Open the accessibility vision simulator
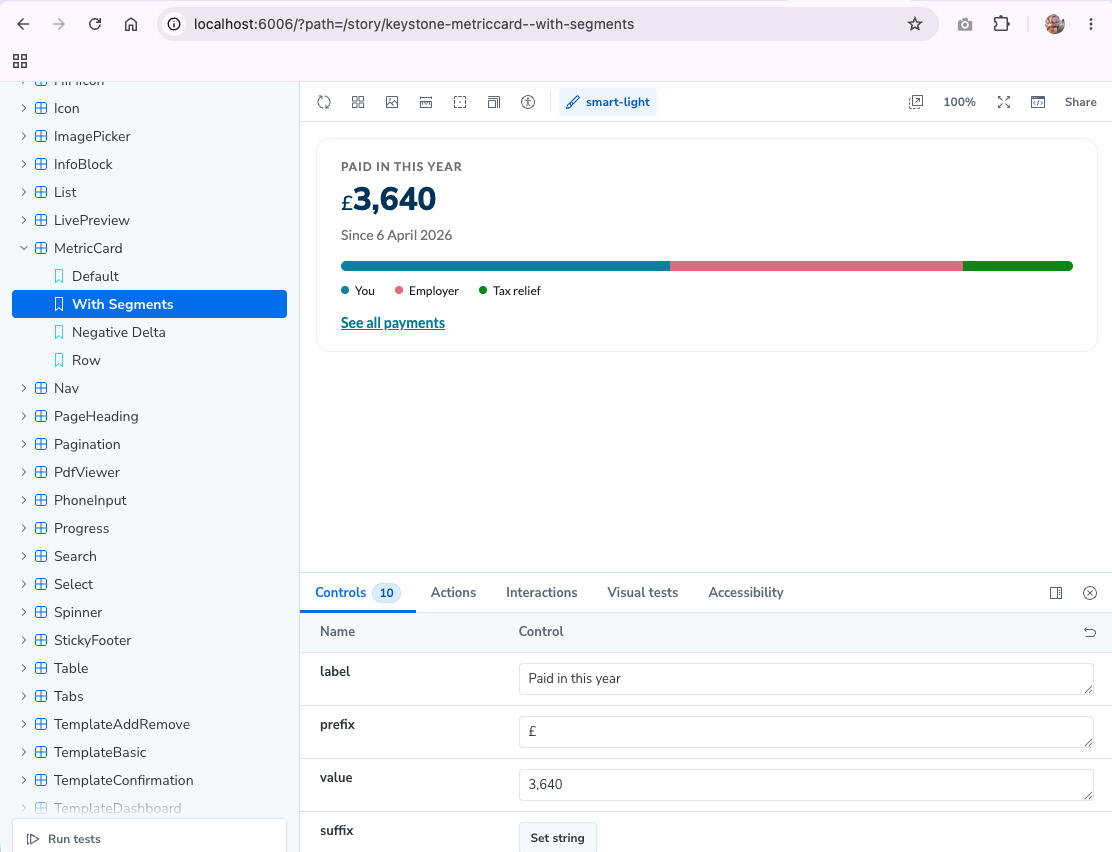 (528, 102)
